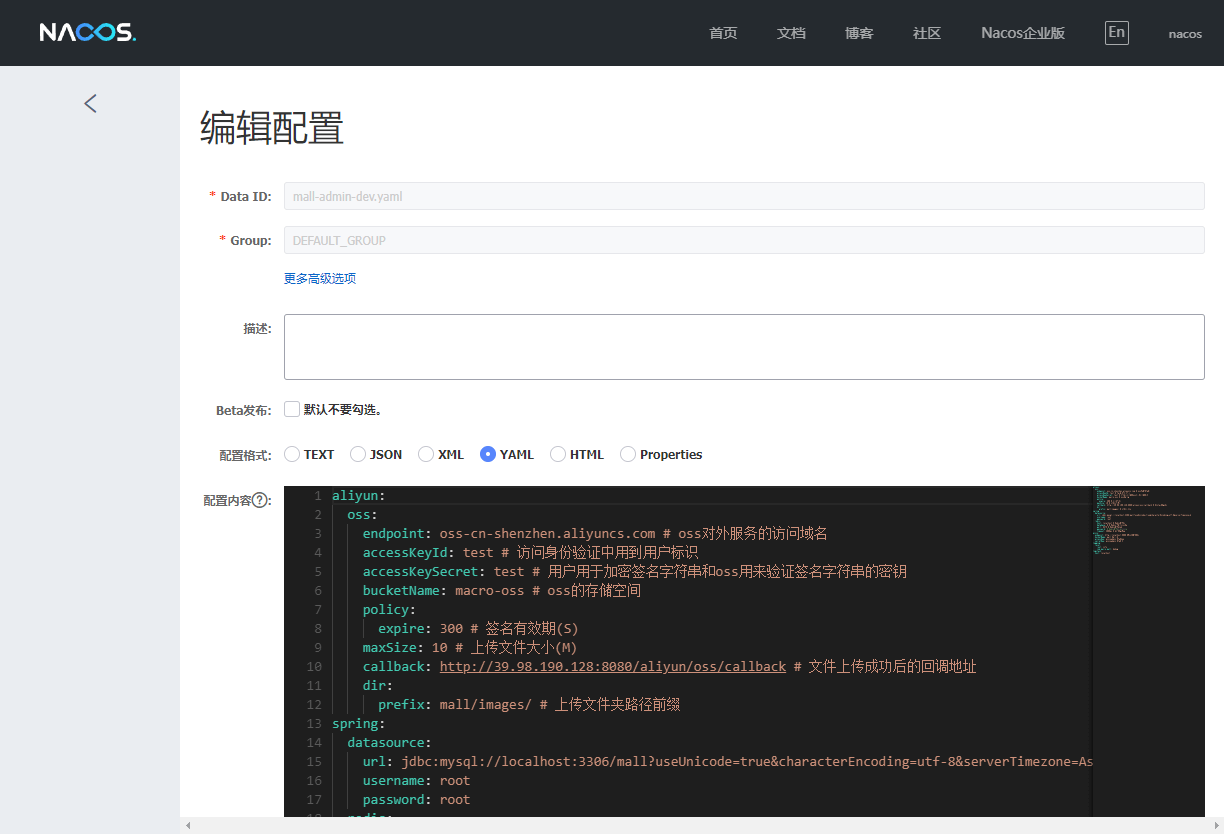Image resolution: width=1224 pixels, height=834 pixels.
Task: Click the 编辑配置 page heading
Action: click(272, 128)
